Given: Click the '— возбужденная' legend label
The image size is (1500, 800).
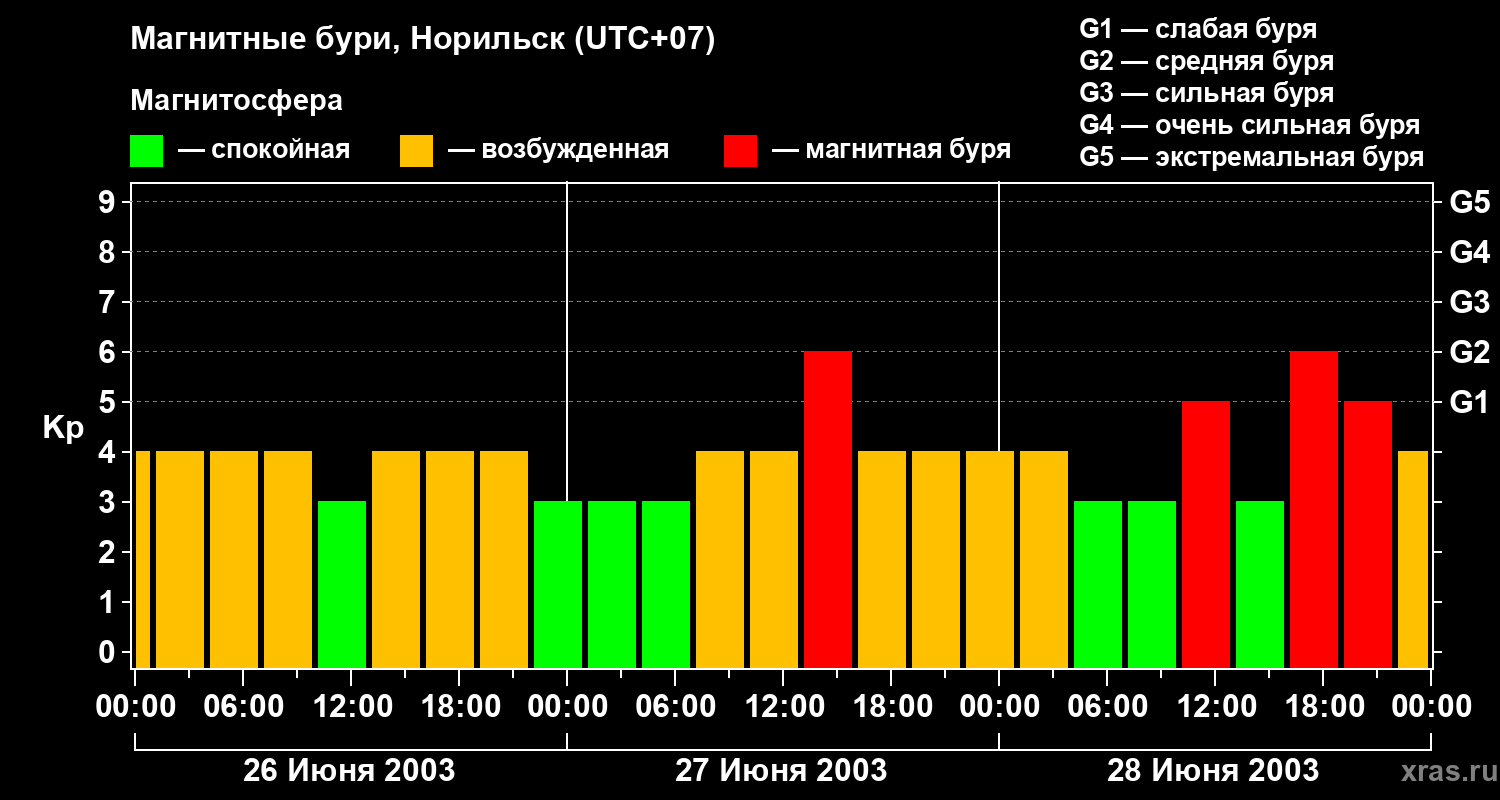Looking at the screenshot, I should [558, 150].
